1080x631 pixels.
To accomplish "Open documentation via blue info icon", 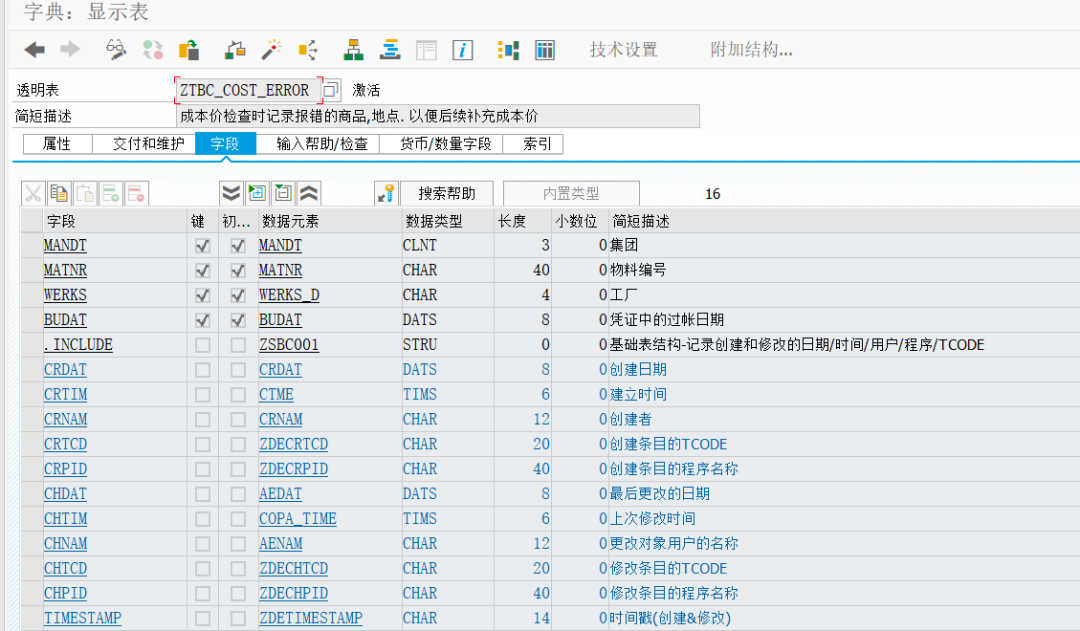I will pos(462,50).
